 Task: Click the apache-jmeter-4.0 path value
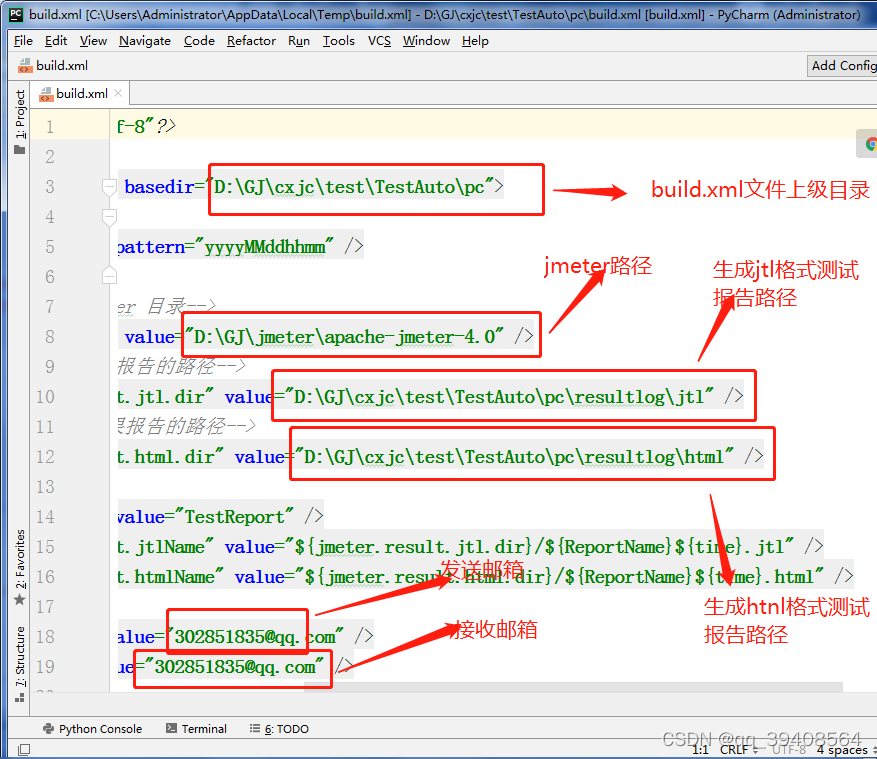point(345,337)
